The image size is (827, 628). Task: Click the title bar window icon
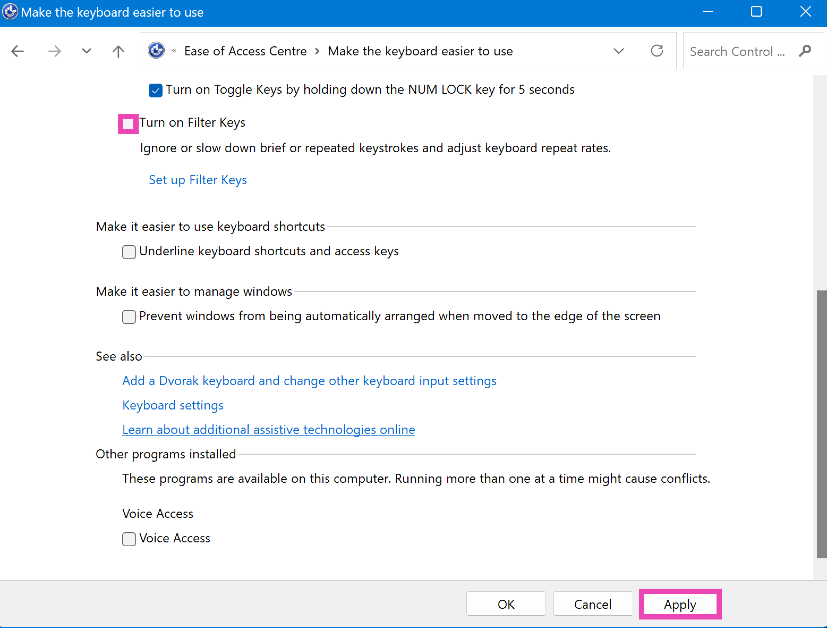coord(10,12)
